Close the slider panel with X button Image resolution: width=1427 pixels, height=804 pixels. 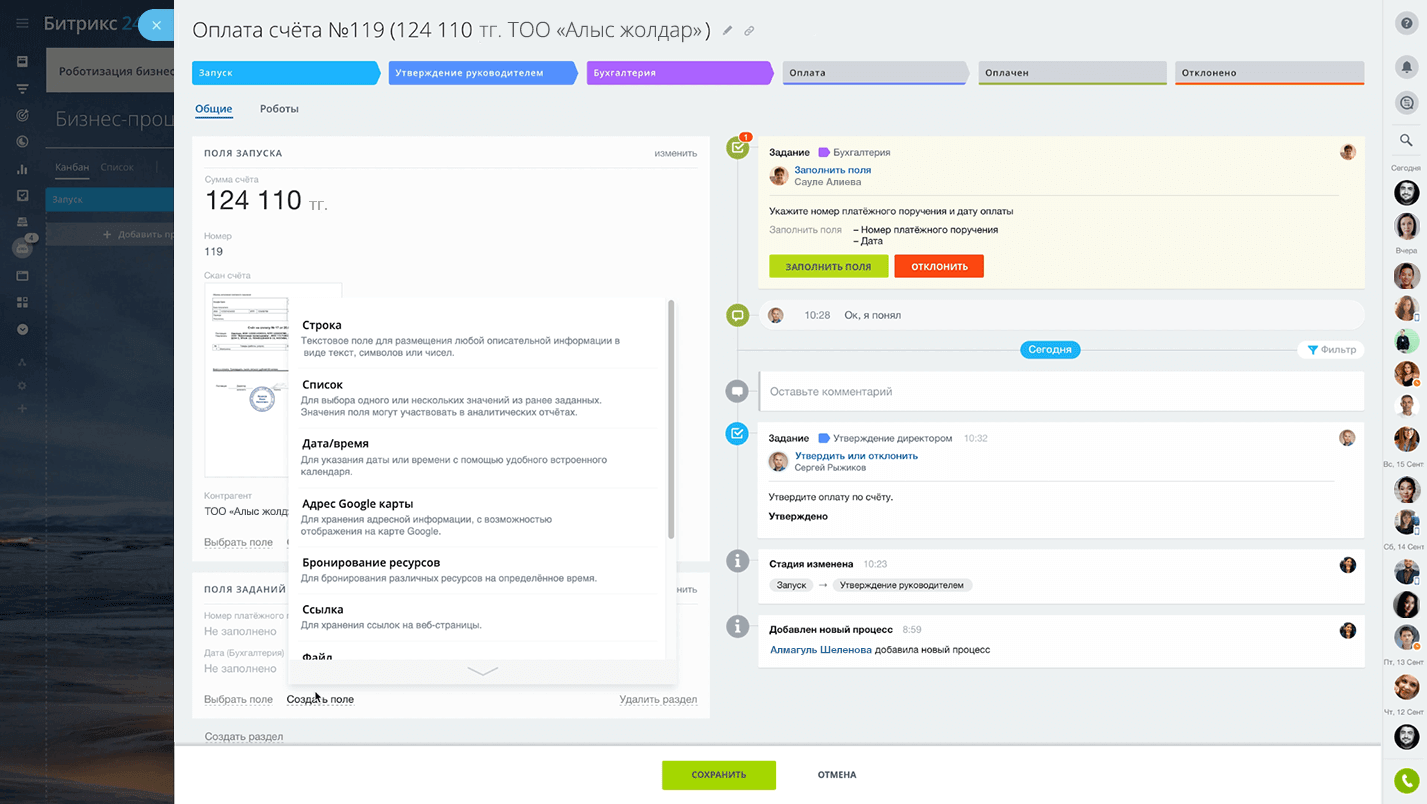pos(156,25)
